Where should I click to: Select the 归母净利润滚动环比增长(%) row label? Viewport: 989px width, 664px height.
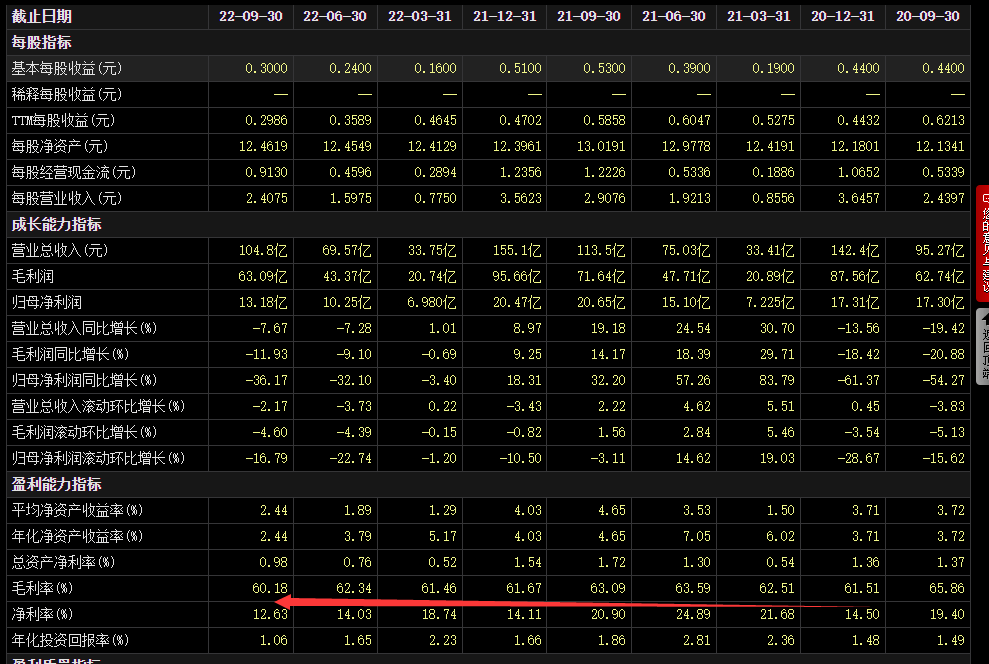(98, 458)
